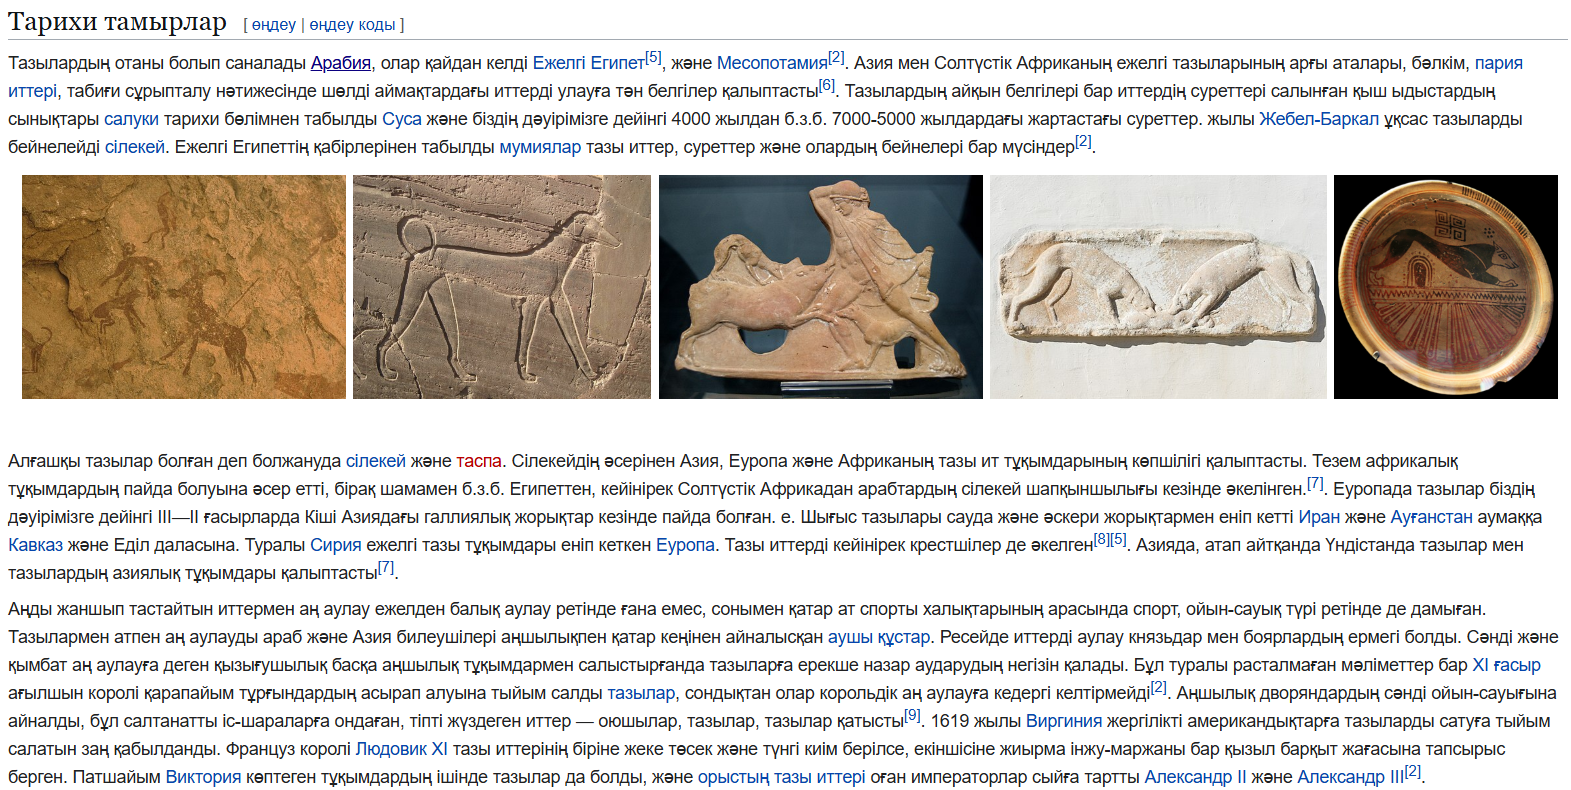This screenshot has width=1571, height=790.
Task: Follow the 'орыстың тазы иттері' link
Action: 782,777
